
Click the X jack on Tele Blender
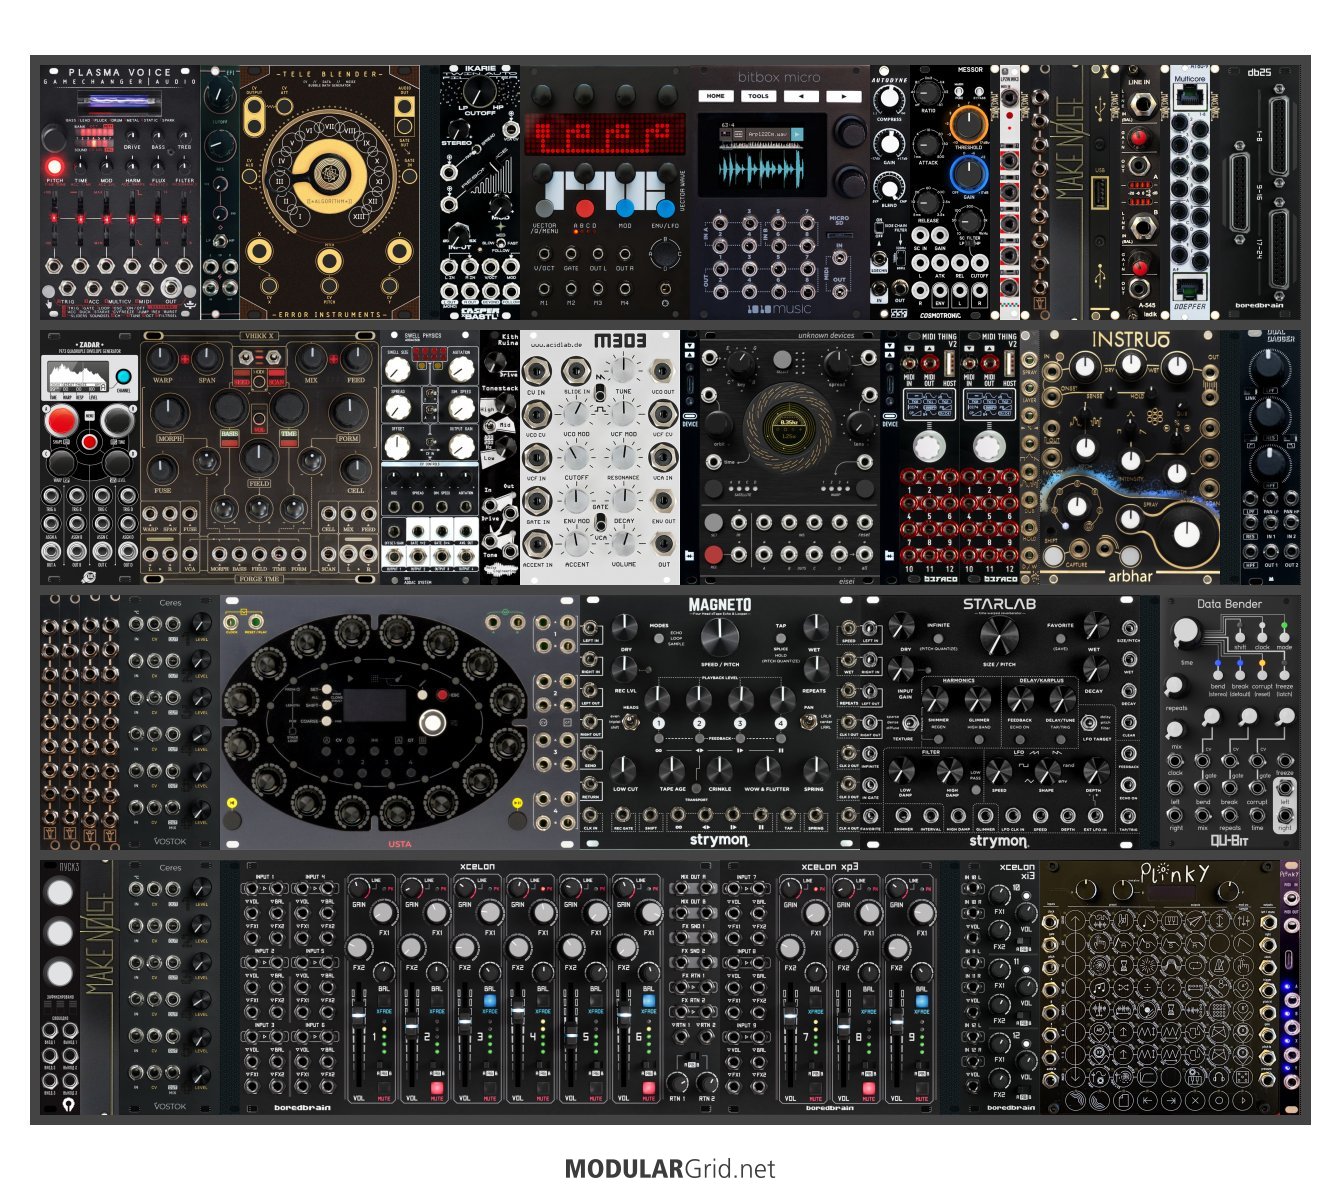pyautogui.click(x=257, y=250)
